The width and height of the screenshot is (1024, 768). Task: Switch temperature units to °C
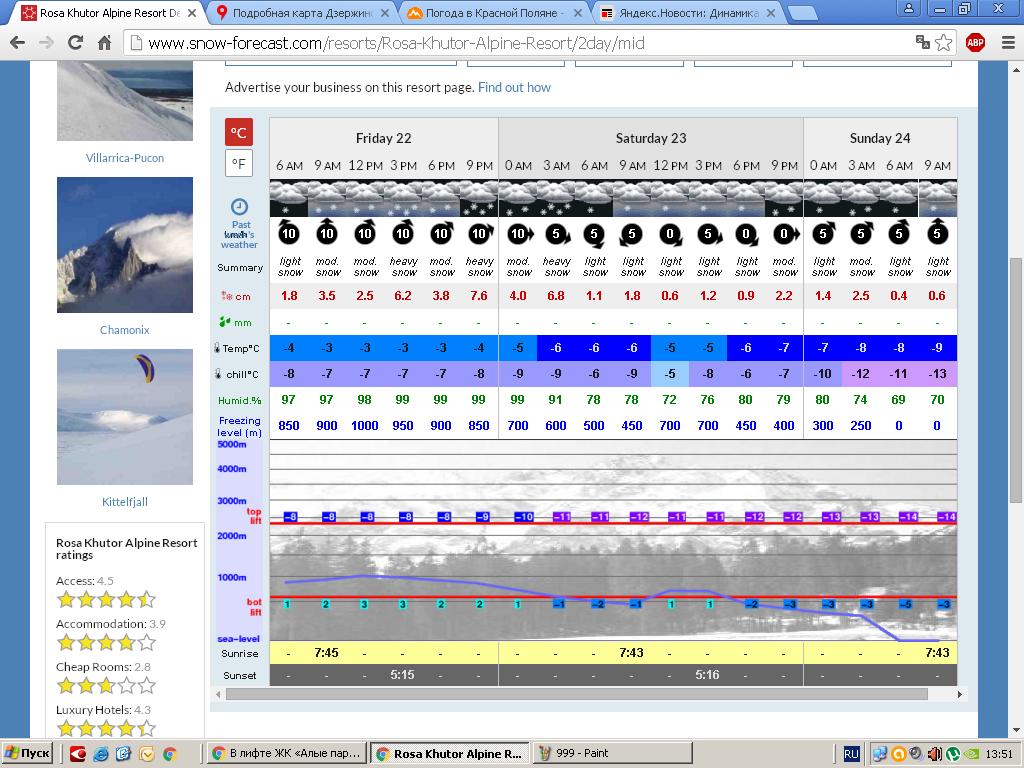click(x=238, y=132)
